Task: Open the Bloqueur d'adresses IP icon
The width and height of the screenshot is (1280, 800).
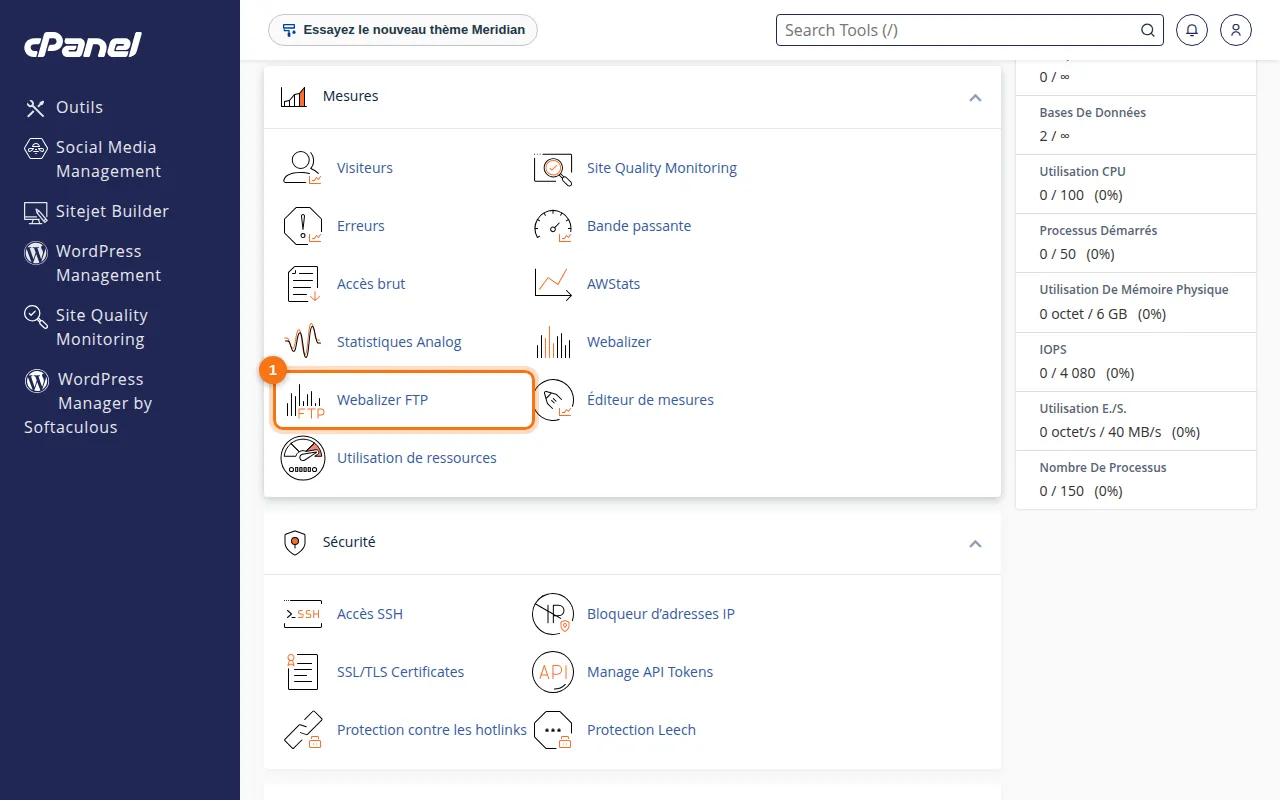Action: [x=553, y=614]
